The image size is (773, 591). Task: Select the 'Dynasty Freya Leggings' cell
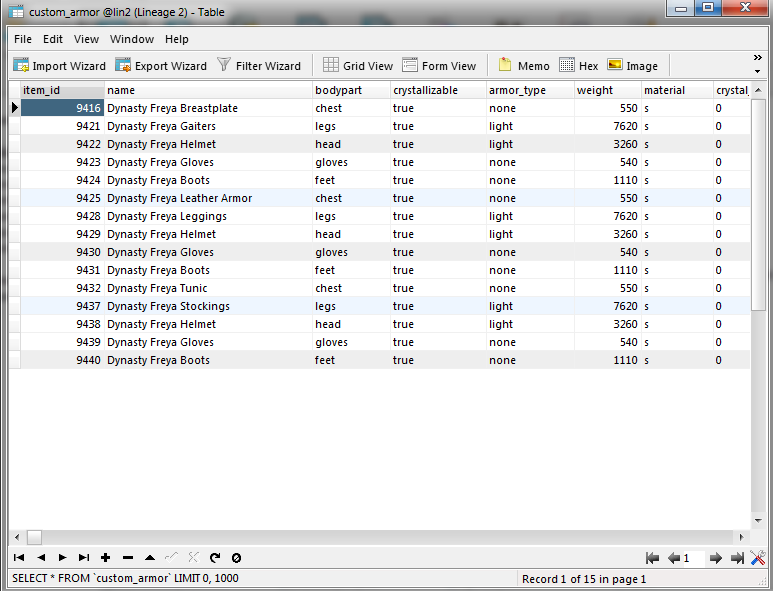point(209,216)
